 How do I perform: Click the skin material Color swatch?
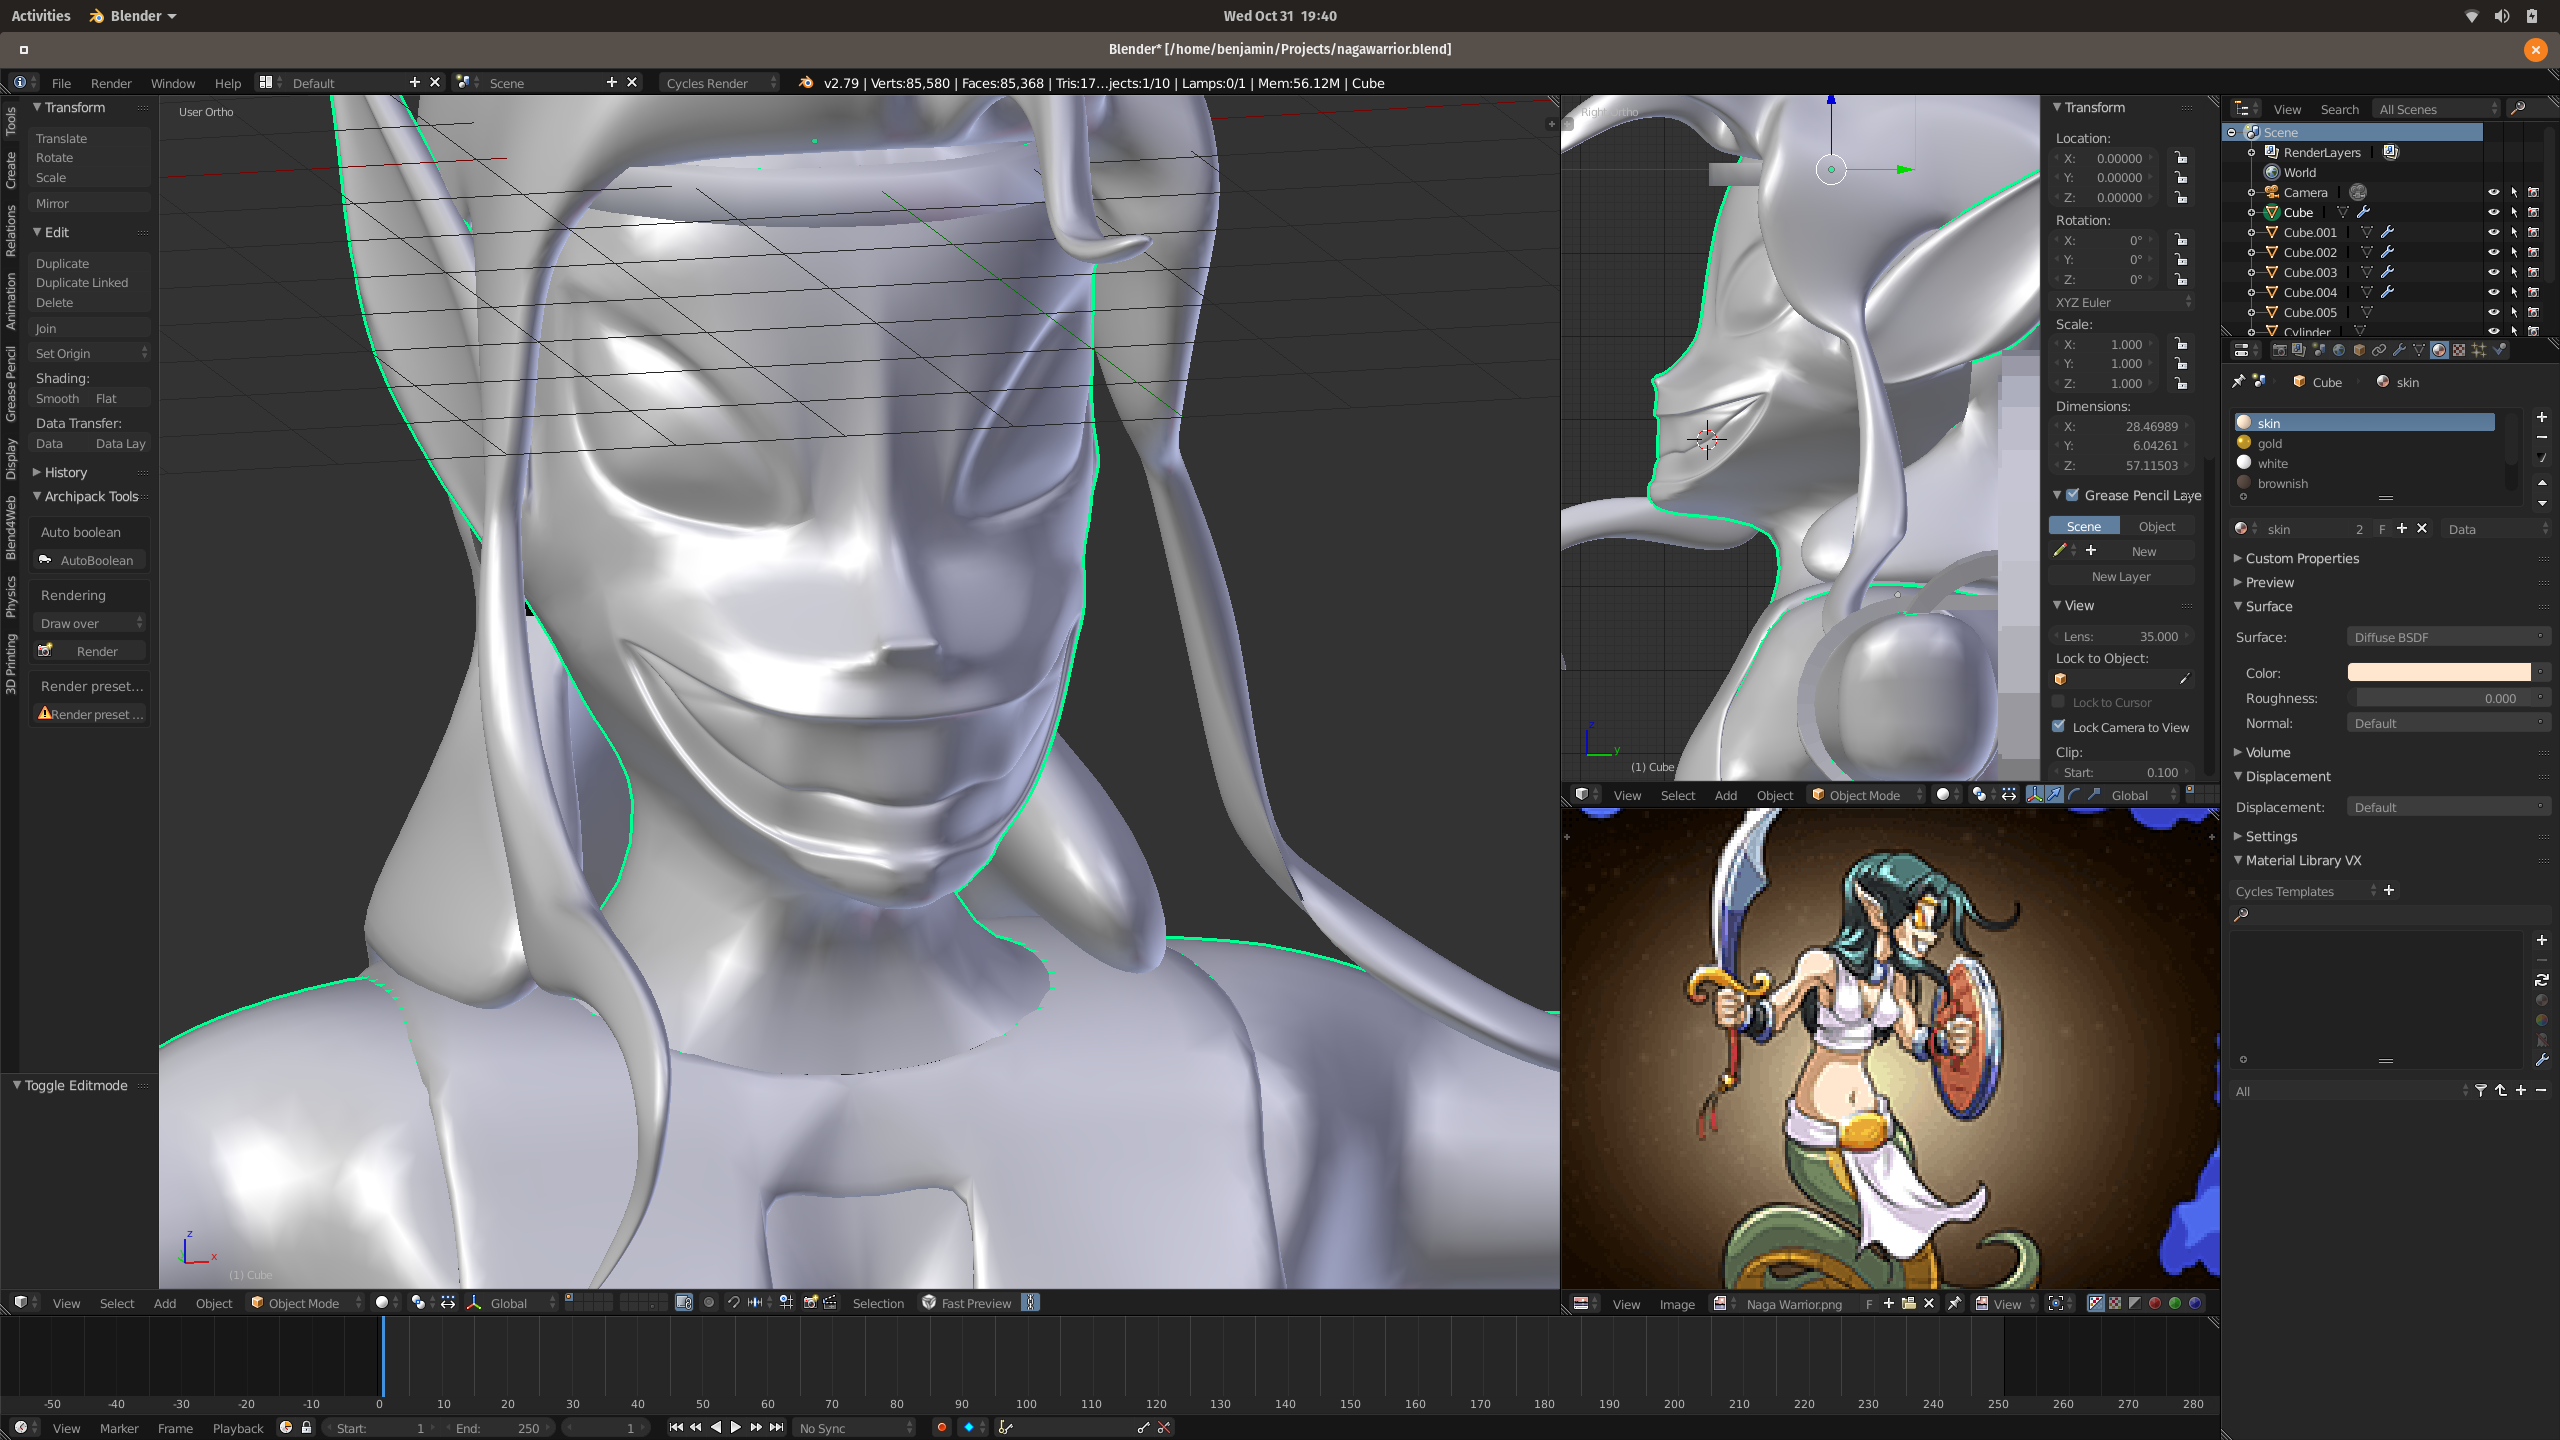tap(2438, 672)
